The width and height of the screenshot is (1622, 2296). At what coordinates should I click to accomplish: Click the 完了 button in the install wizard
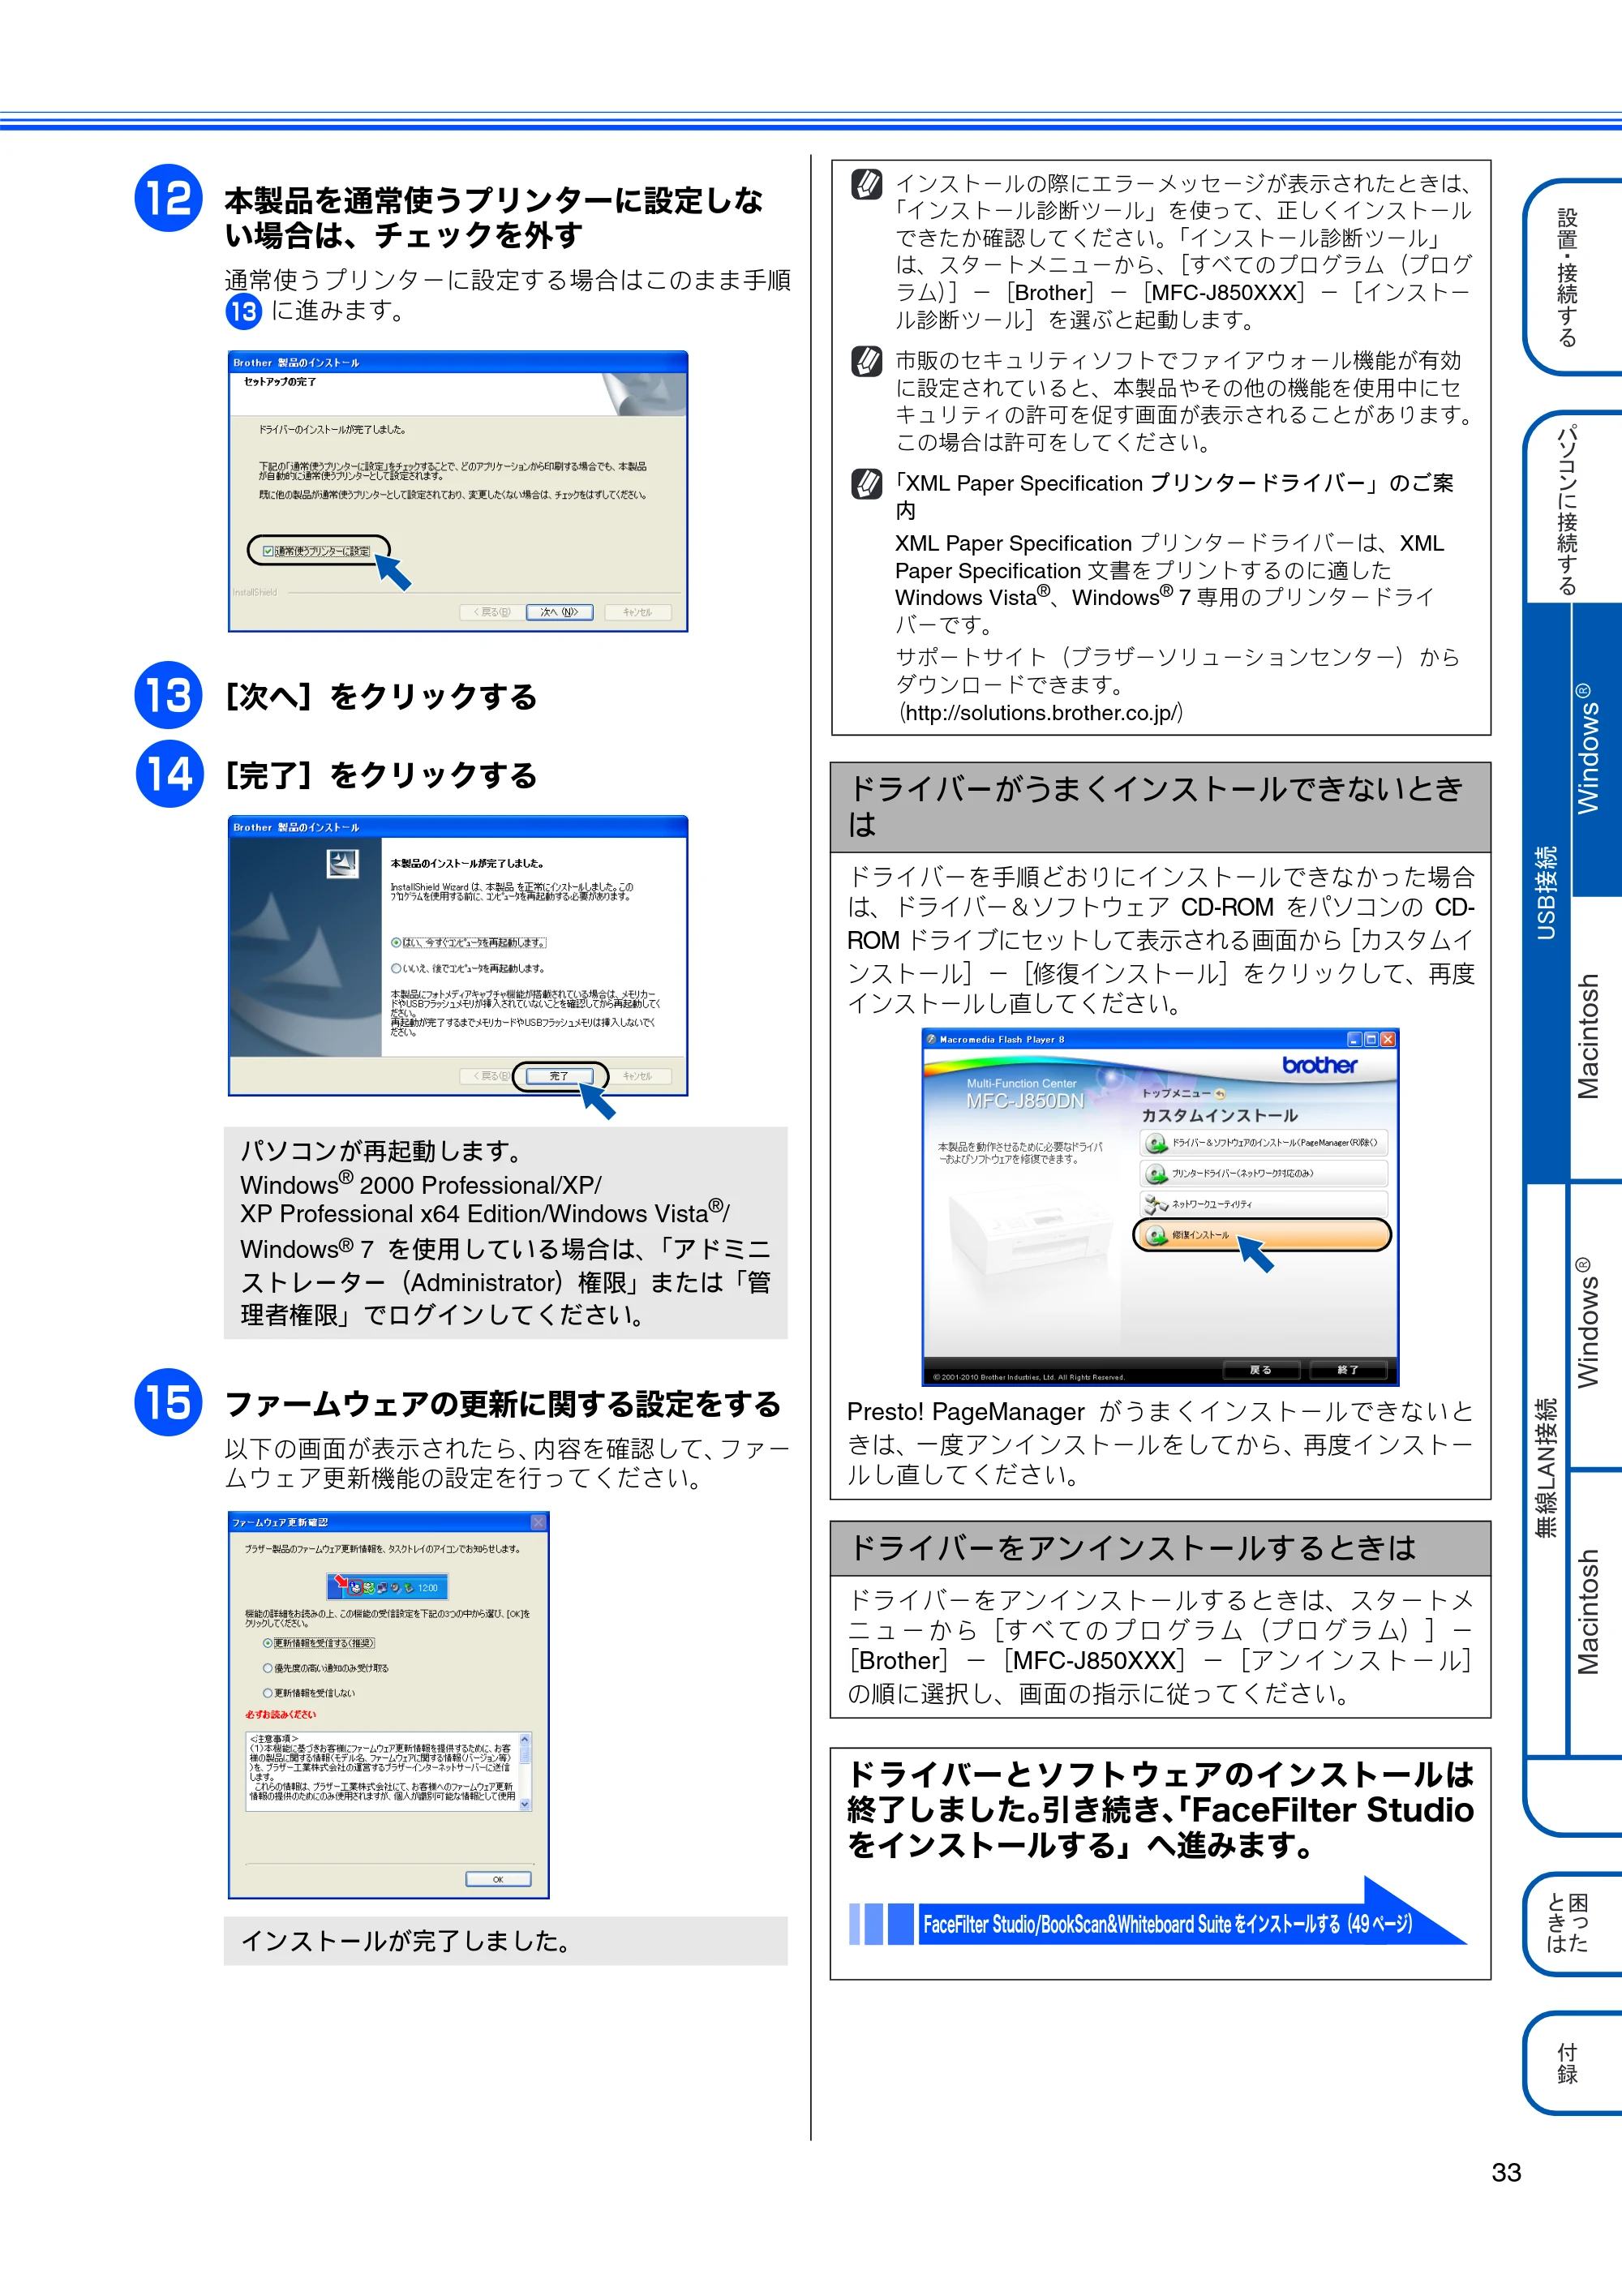[559, 1076]
